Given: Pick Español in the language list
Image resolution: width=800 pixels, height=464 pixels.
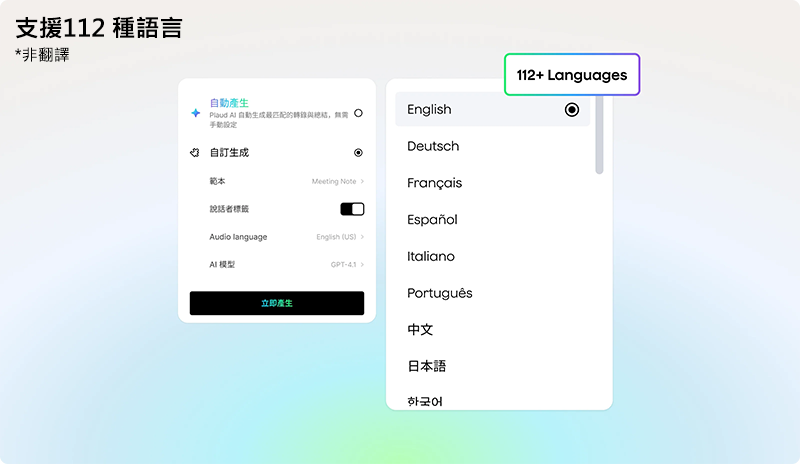Looking at the screenshot, I should [432, 220].
